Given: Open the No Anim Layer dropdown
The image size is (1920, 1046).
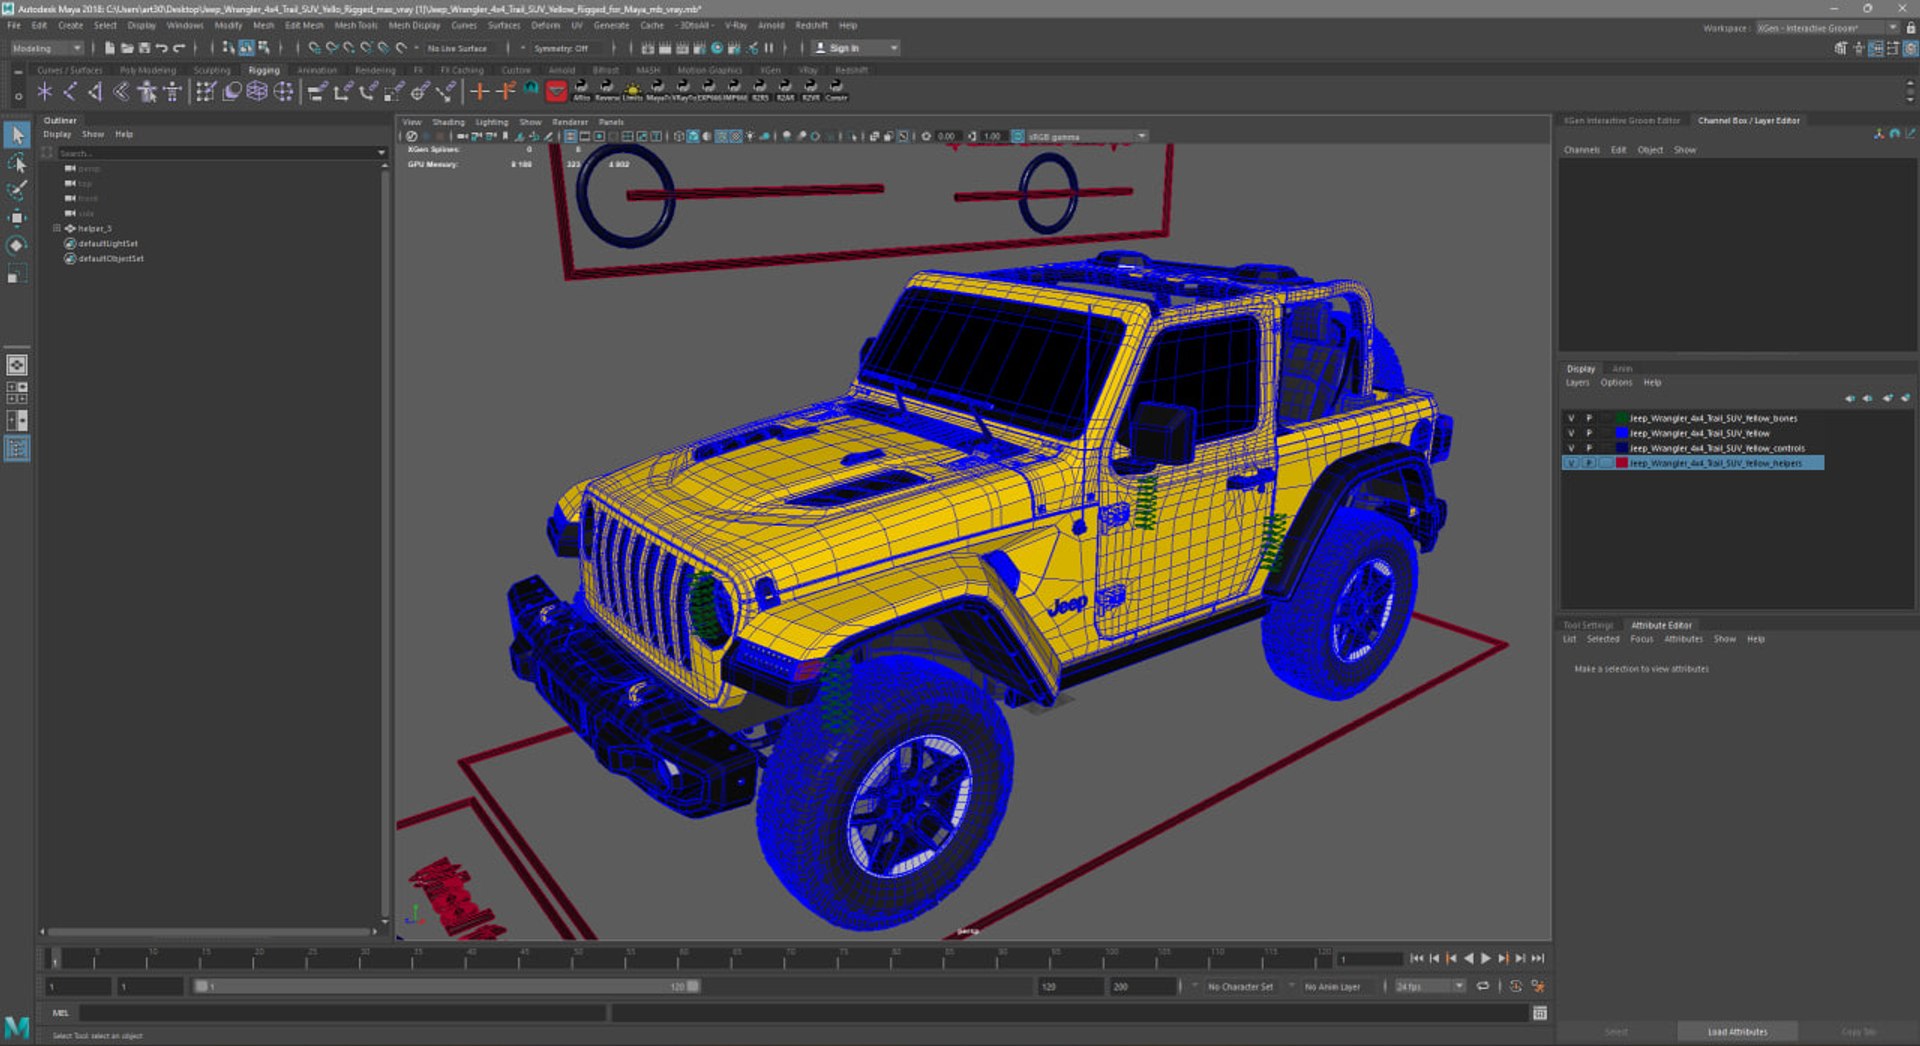Looking at the screenshot, I should pyautogui.click(x=1332, y=986).
